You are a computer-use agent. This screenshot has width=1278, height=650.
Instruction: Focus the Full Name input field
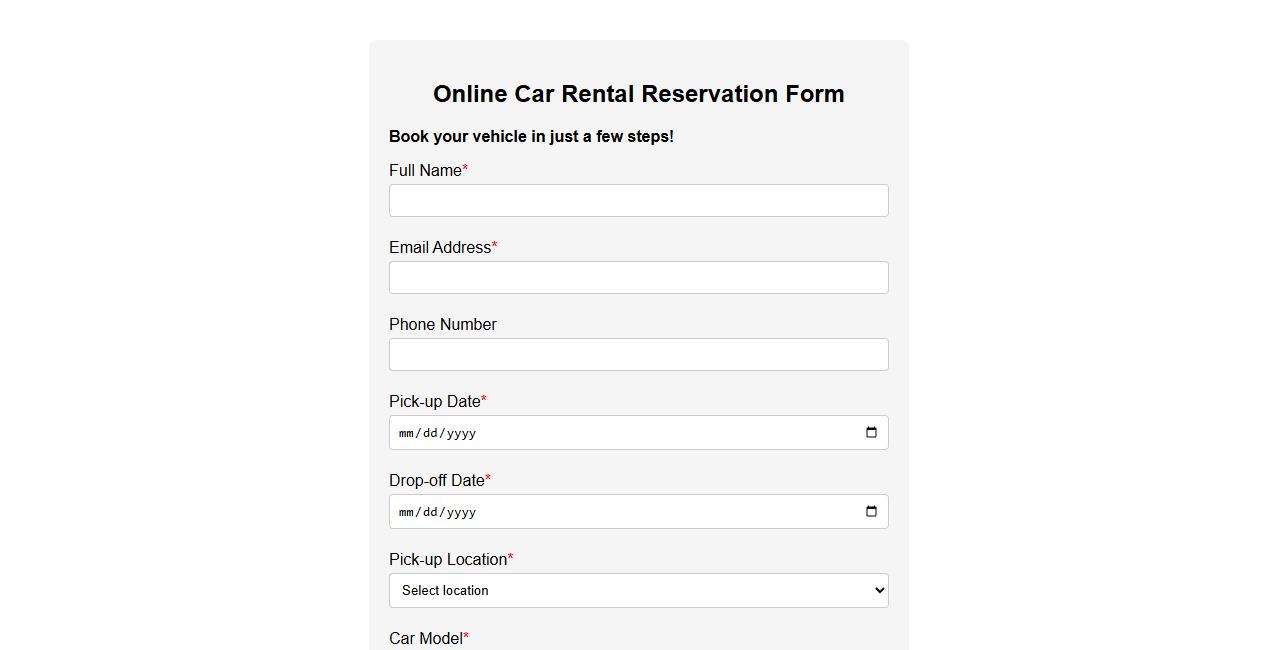coord(639,200)
